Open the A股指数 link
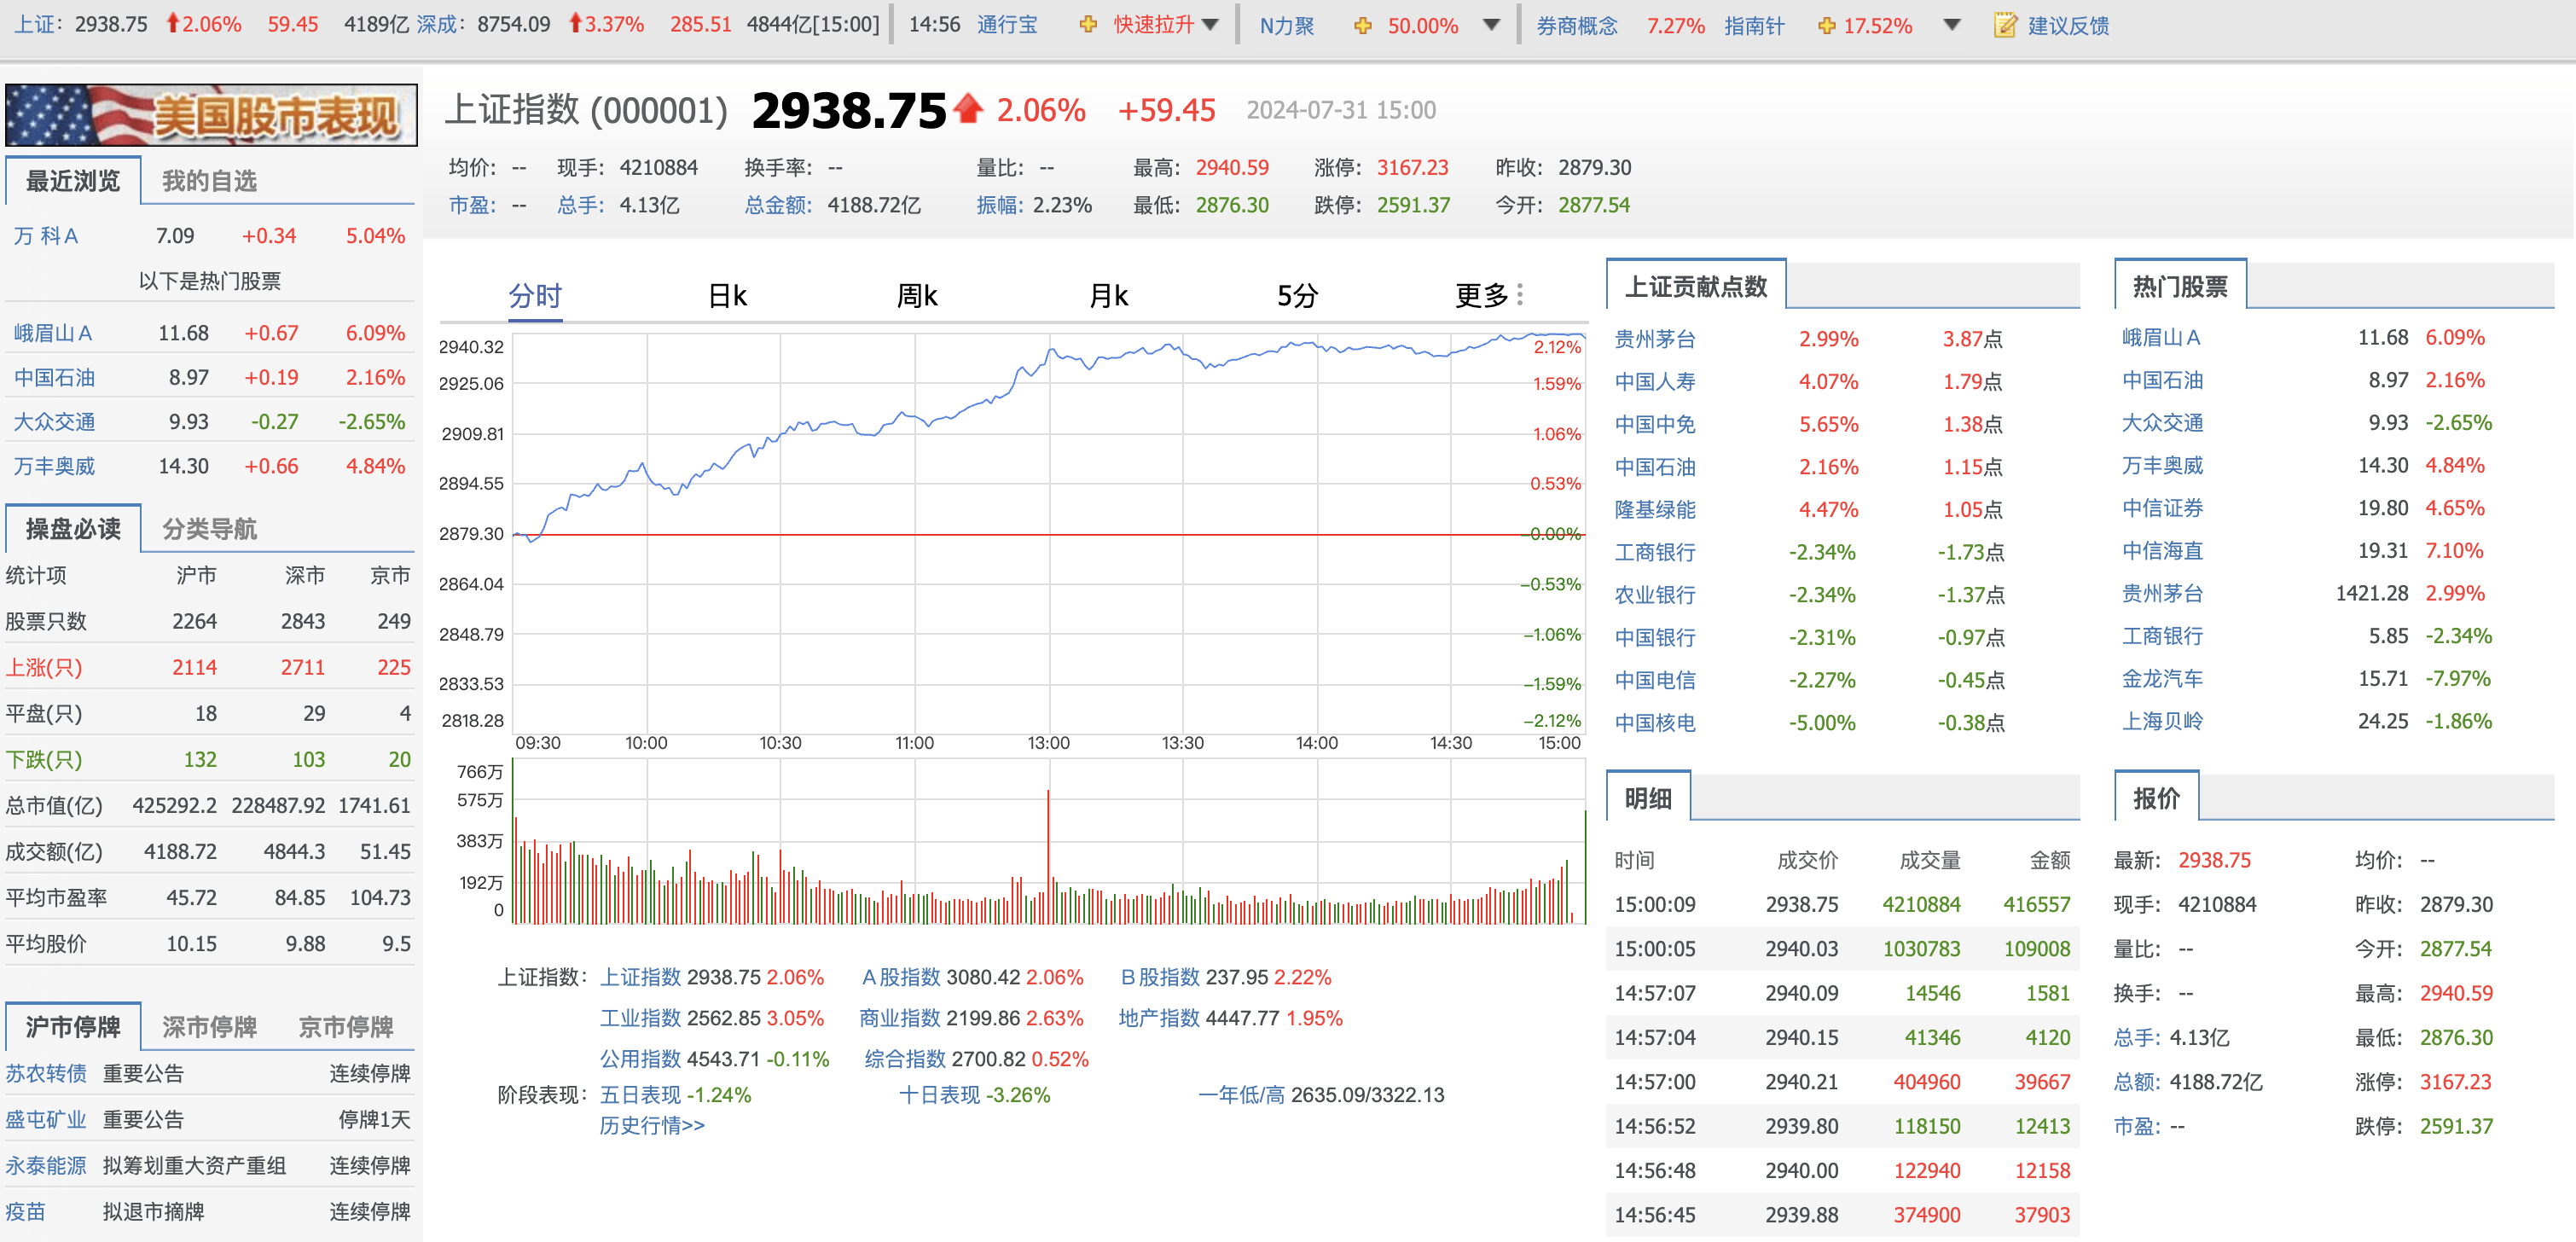Image resolution: width=2576 pixels, height=1242 pixels. [901, 977]
